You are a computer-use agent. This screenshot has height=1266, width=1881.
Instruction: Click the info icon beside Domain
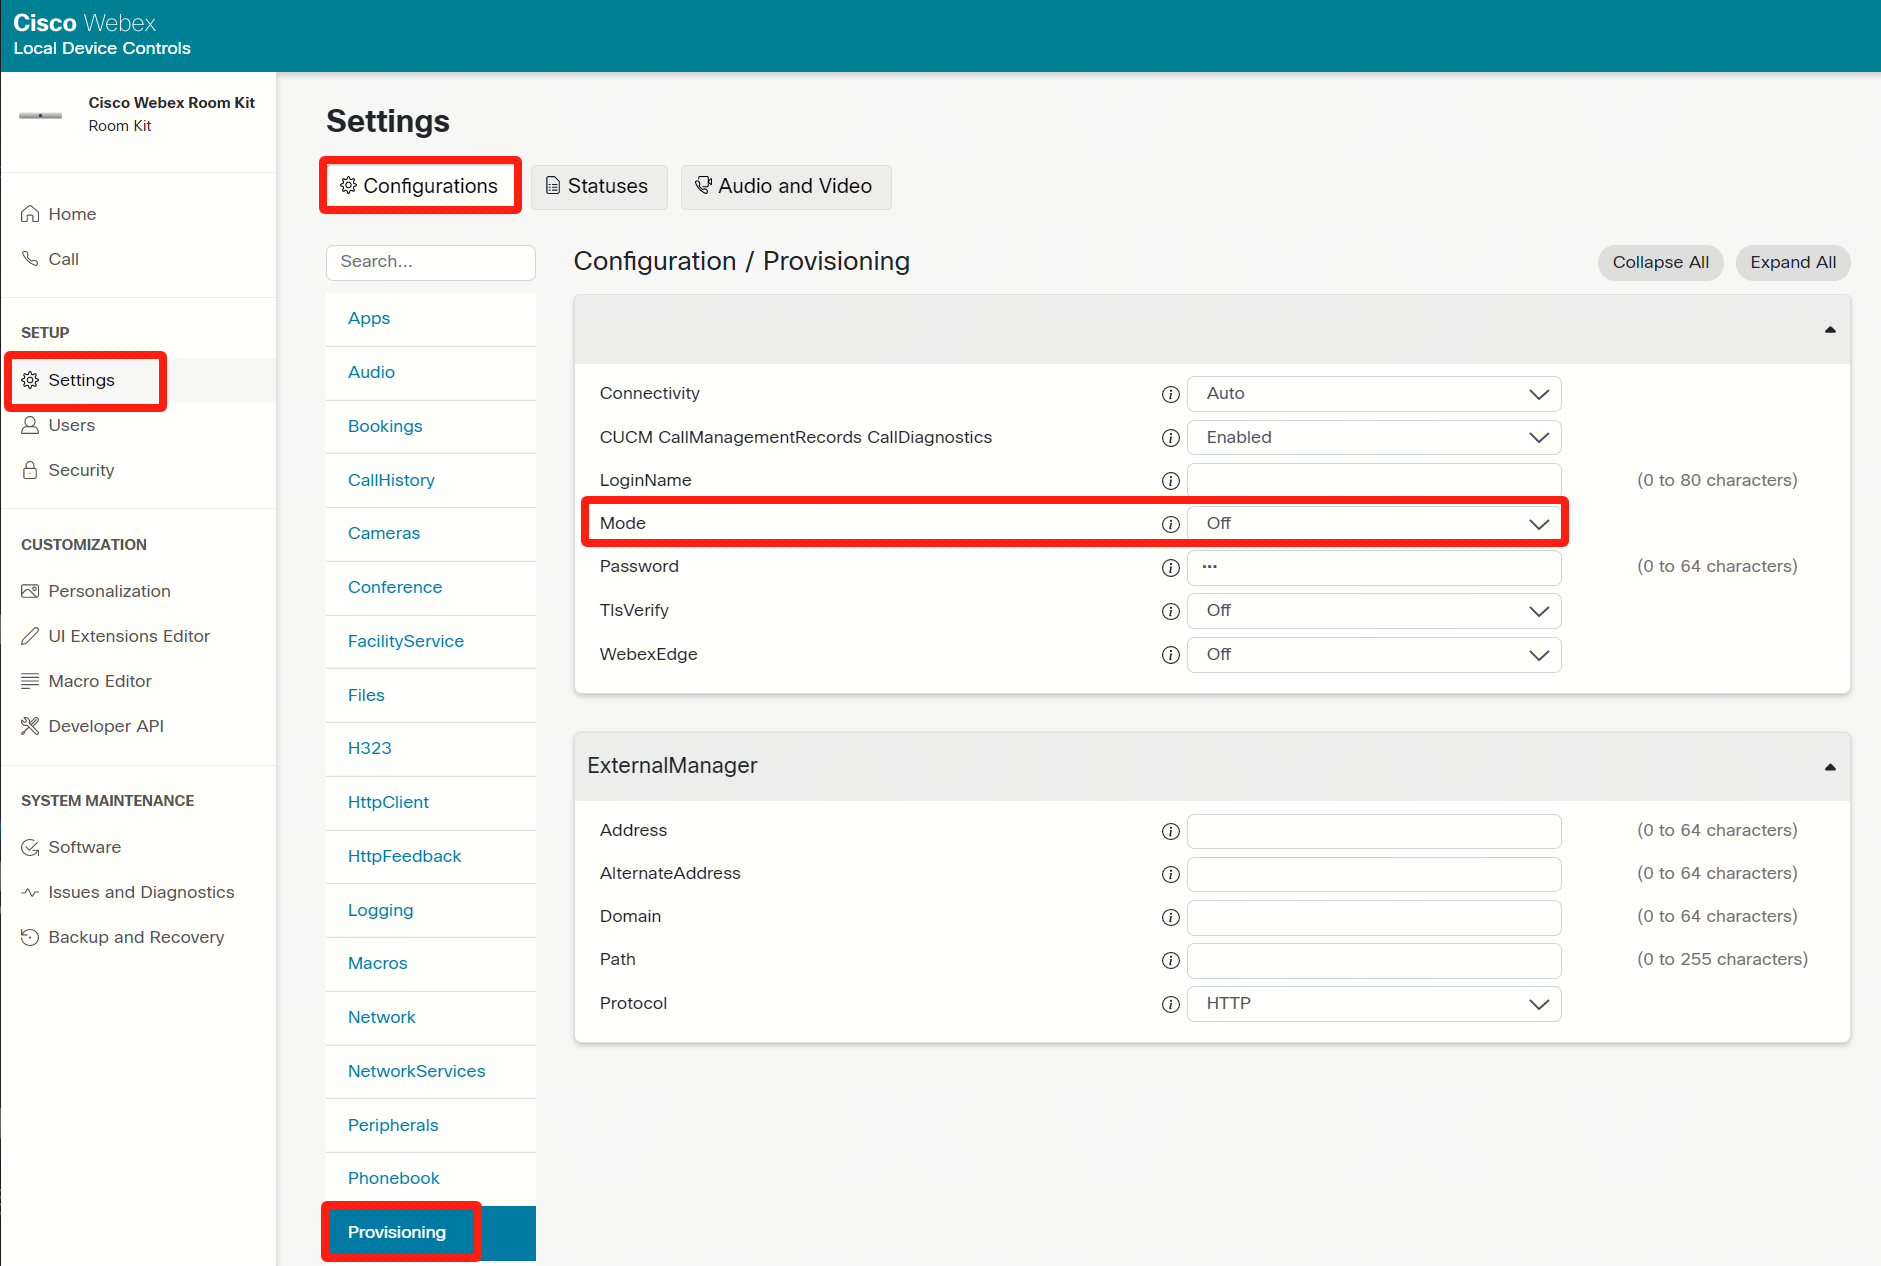(1170, 917)
